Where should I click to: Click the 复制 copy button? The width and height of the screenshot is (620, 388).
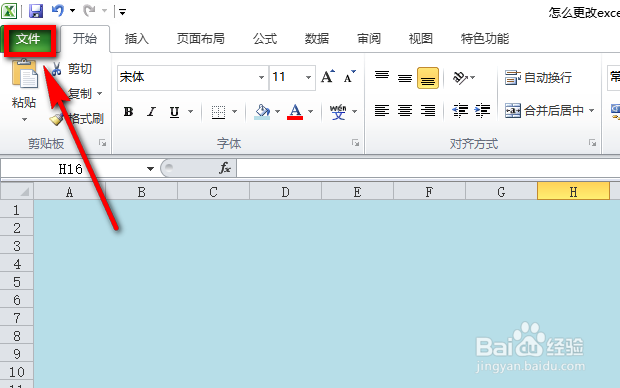coord(79,94)
